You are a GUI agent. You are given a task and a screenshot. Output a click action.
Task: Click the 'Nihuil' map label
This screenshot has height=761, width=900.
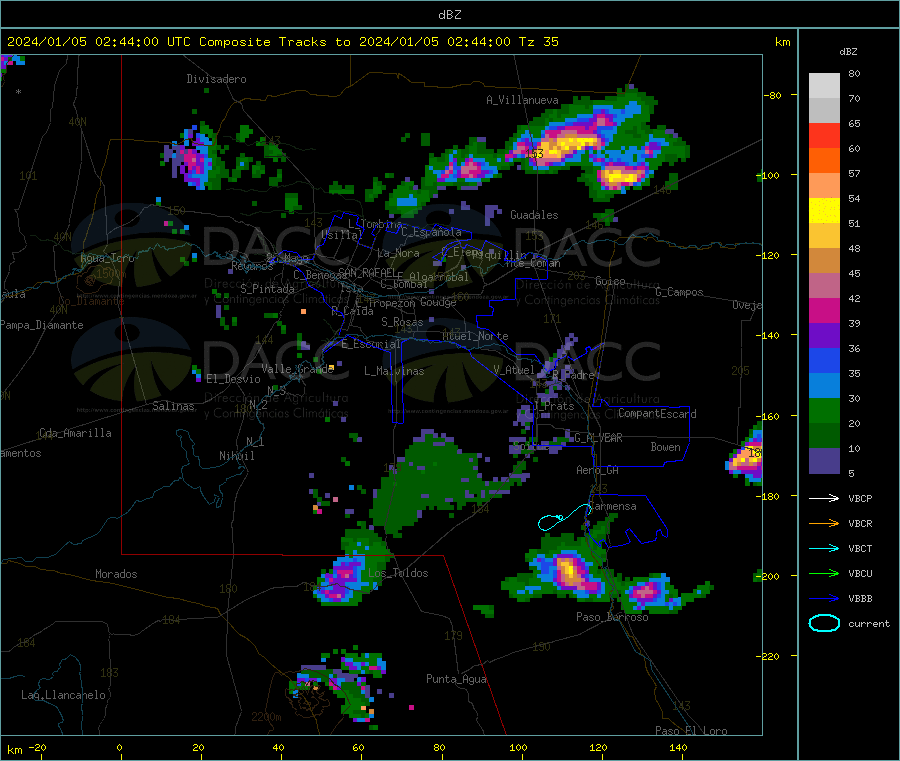tap(236, 456)
